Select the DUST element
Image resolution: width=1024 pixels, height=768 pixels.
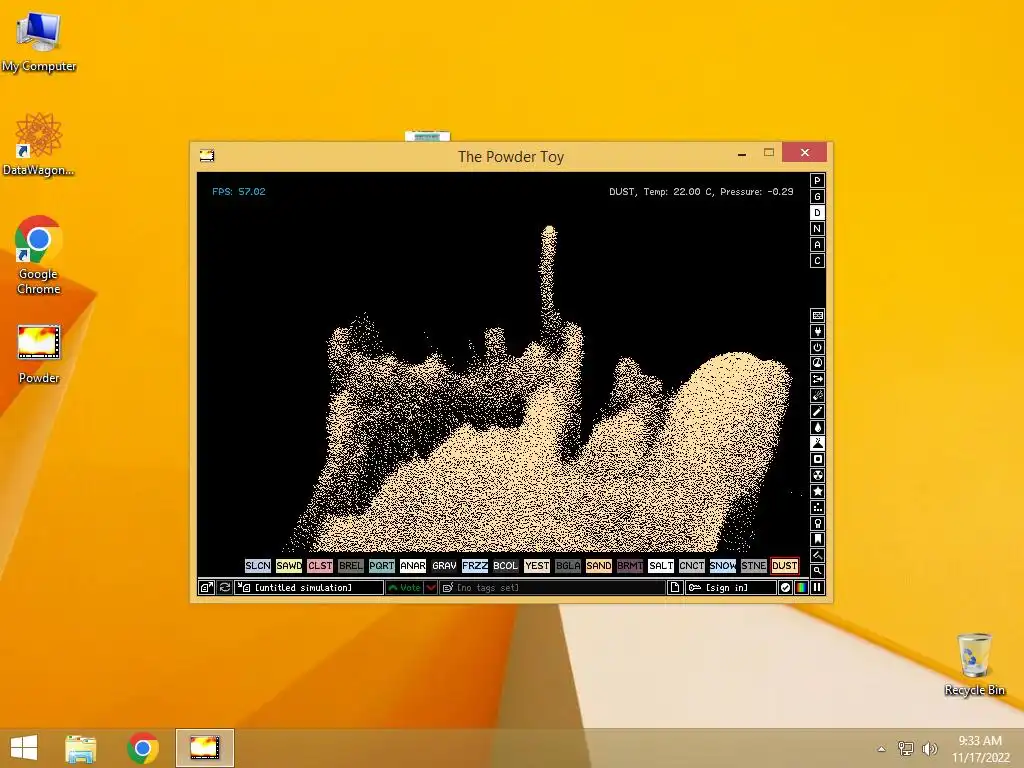tap(785, 566)
